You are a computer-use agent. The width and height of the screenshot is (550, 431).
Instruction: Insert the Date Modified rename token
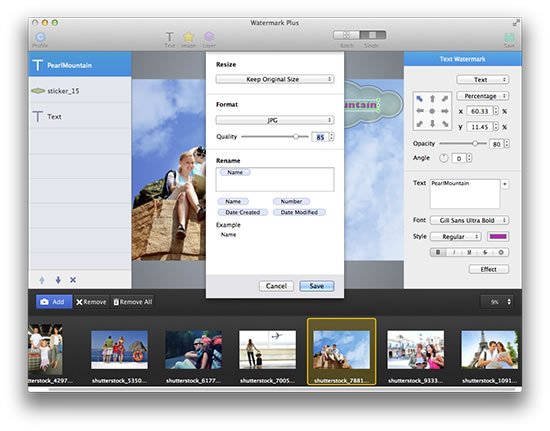(x=299, y=212)
